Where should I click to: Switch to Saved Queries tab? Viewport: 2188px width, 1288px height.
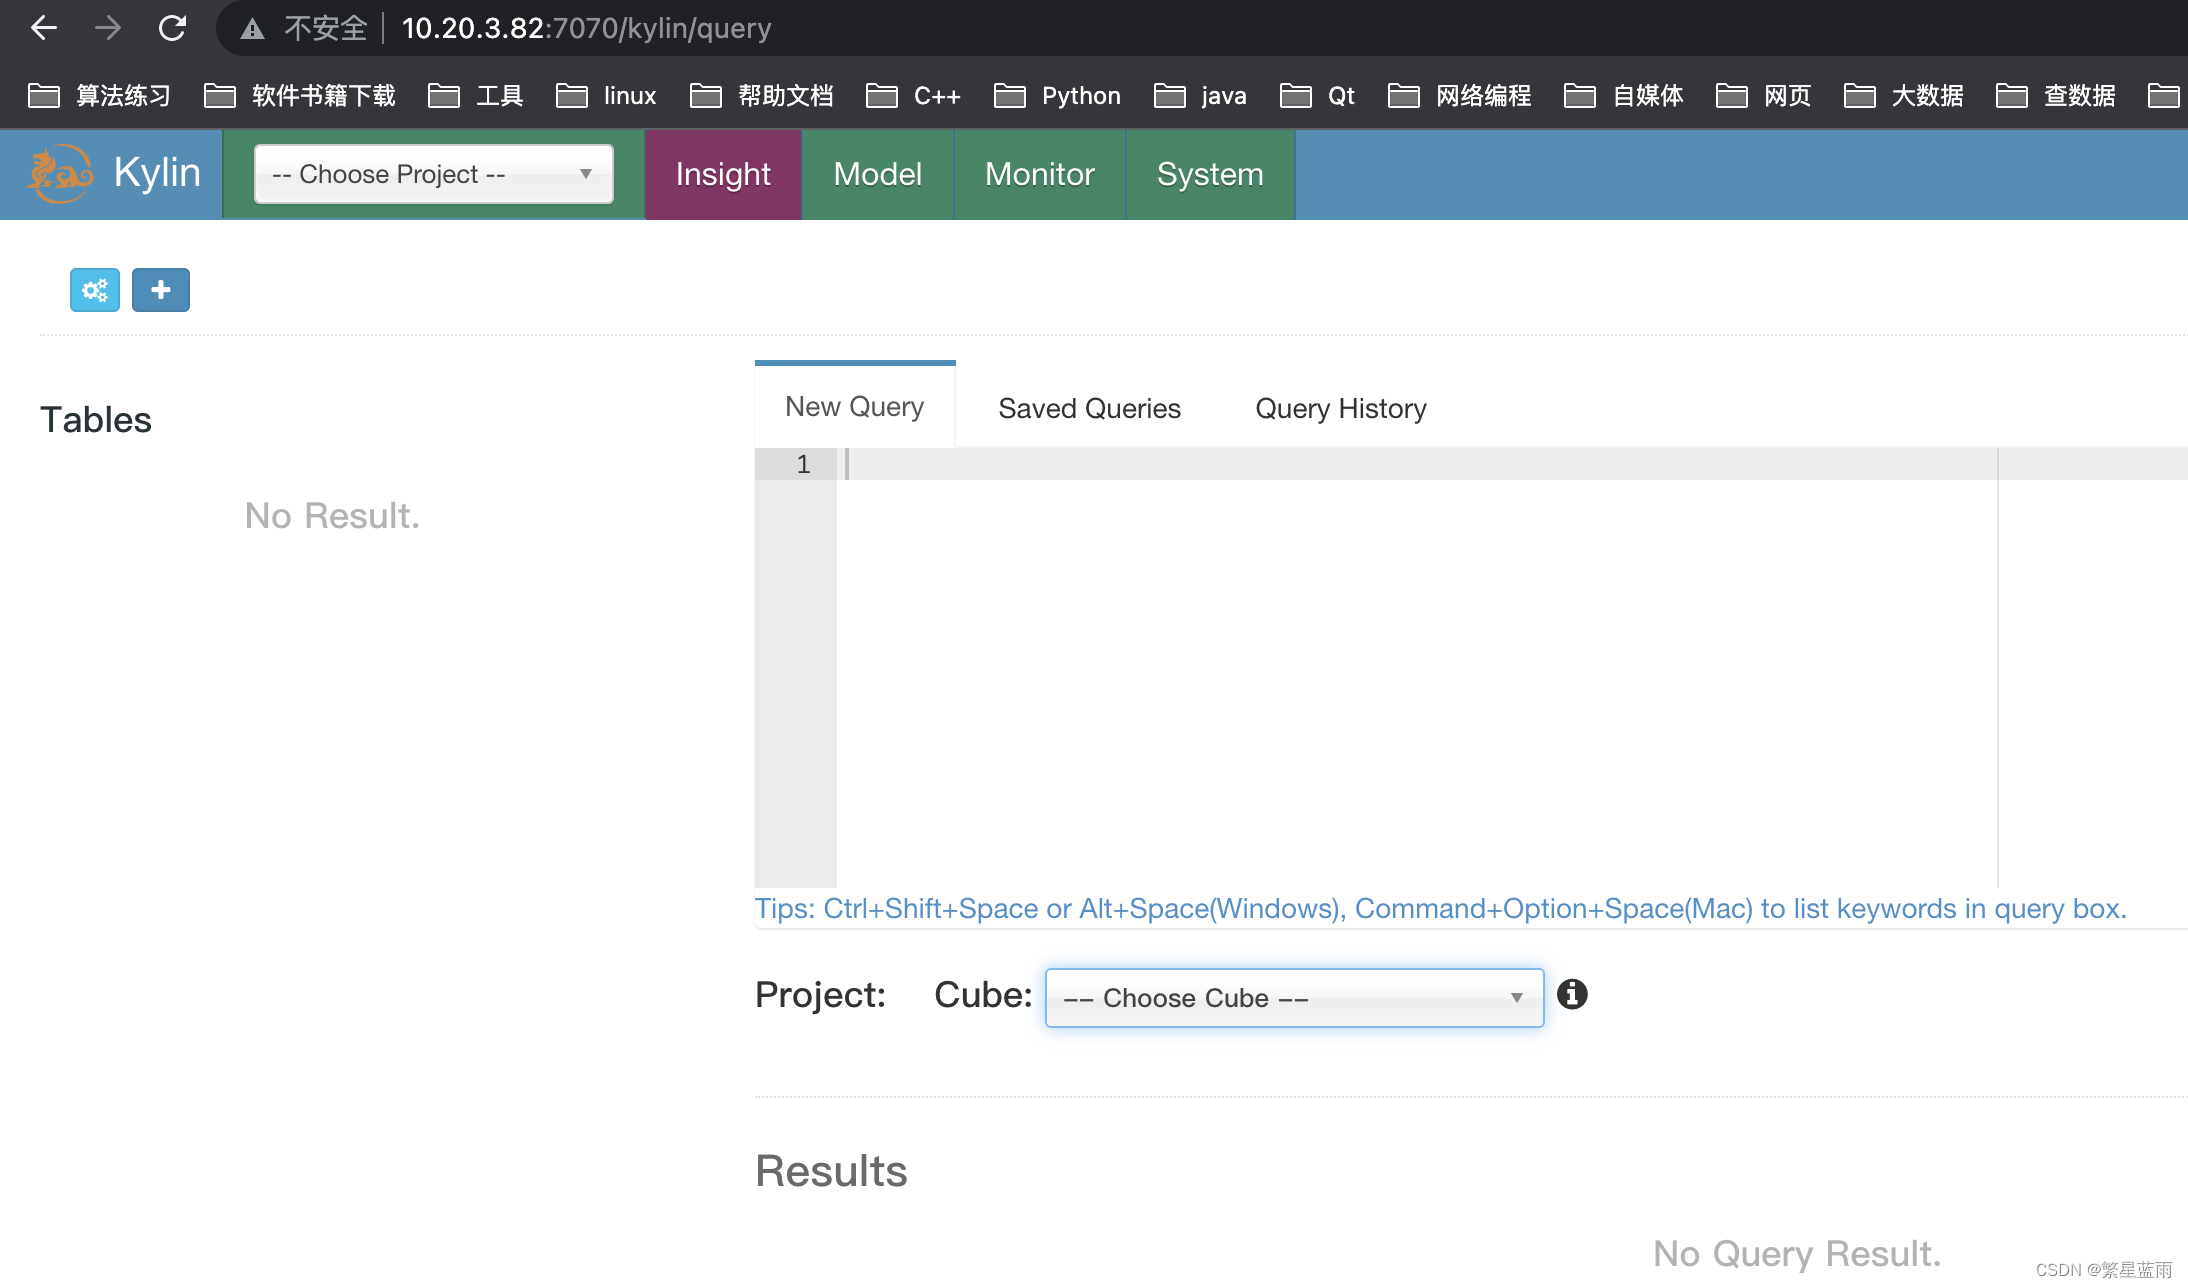[1089, 408]
